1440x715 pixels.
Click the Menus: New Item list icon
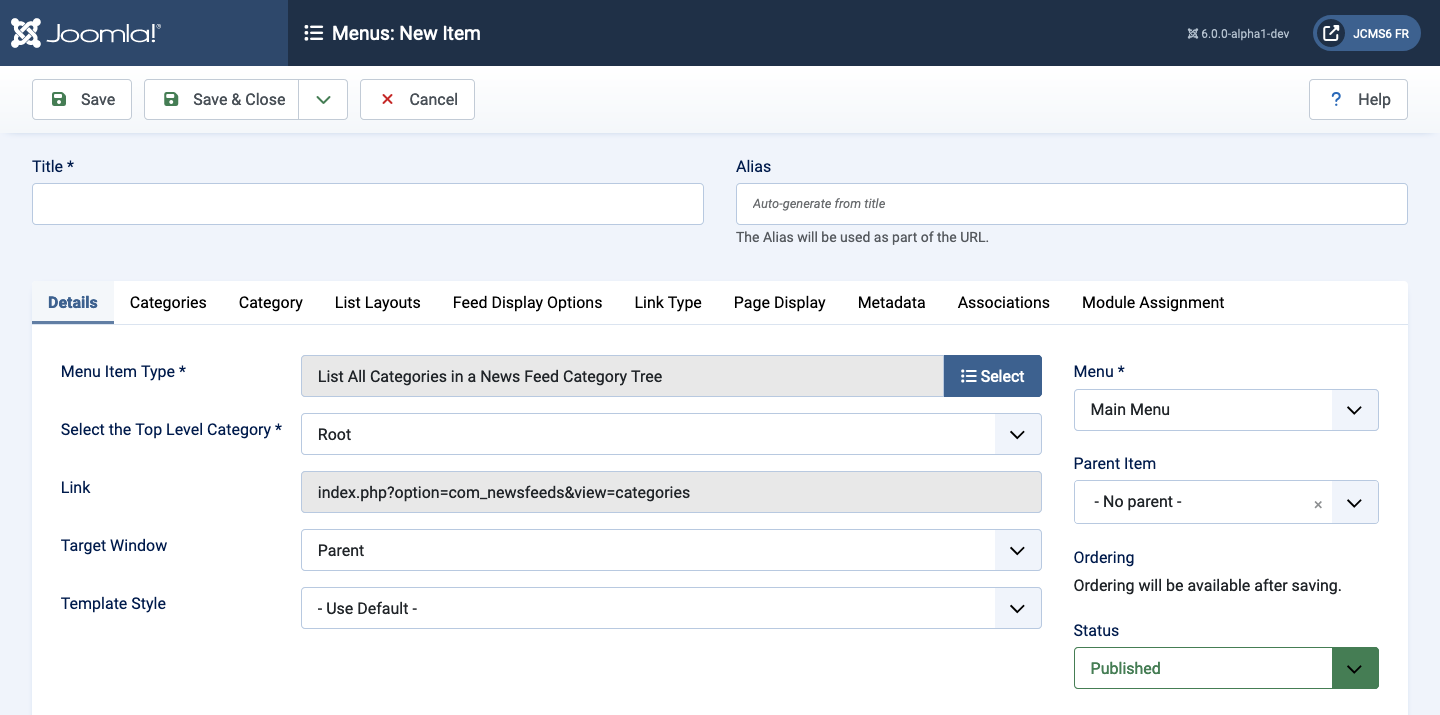[x=313, y=33]
